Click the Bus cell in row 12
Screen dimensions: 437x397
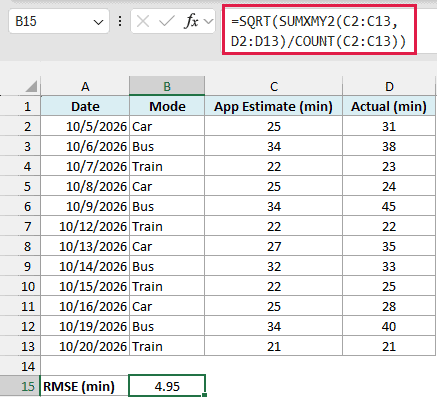pos(167,326)
